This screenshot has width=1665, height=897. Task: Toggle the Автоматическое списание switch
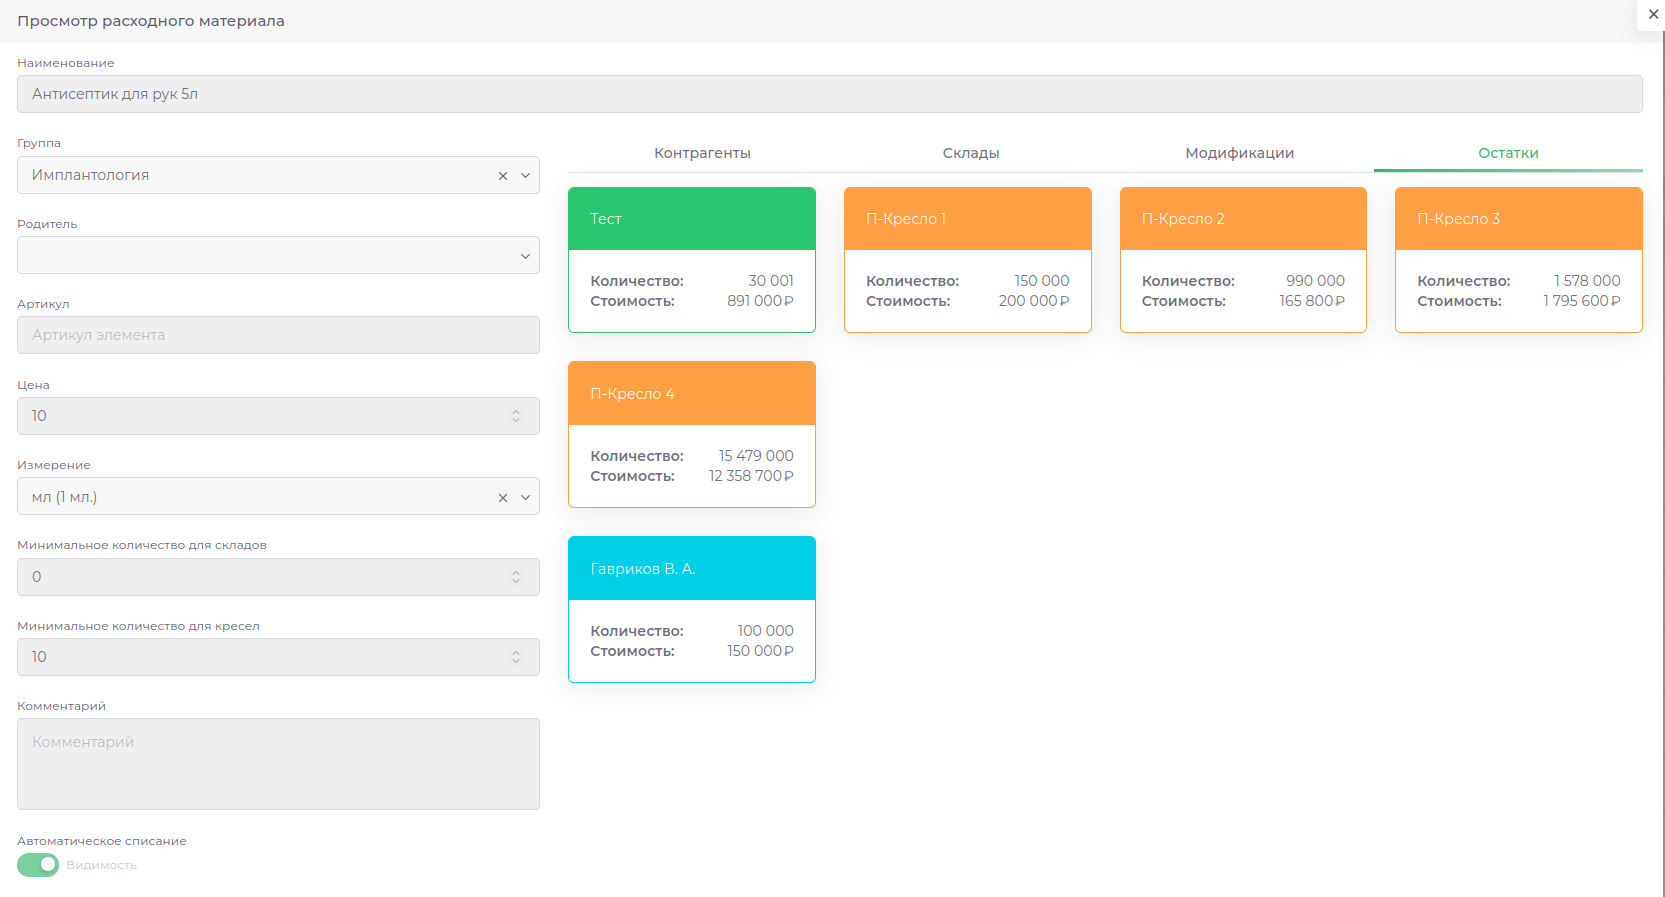(x=38, y=865)
